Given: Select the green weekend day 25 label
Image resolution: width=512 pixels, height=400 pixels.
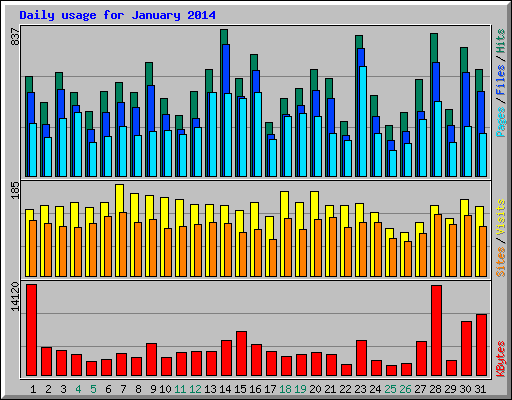Looking at the screenshot, I should click(390, 389).
